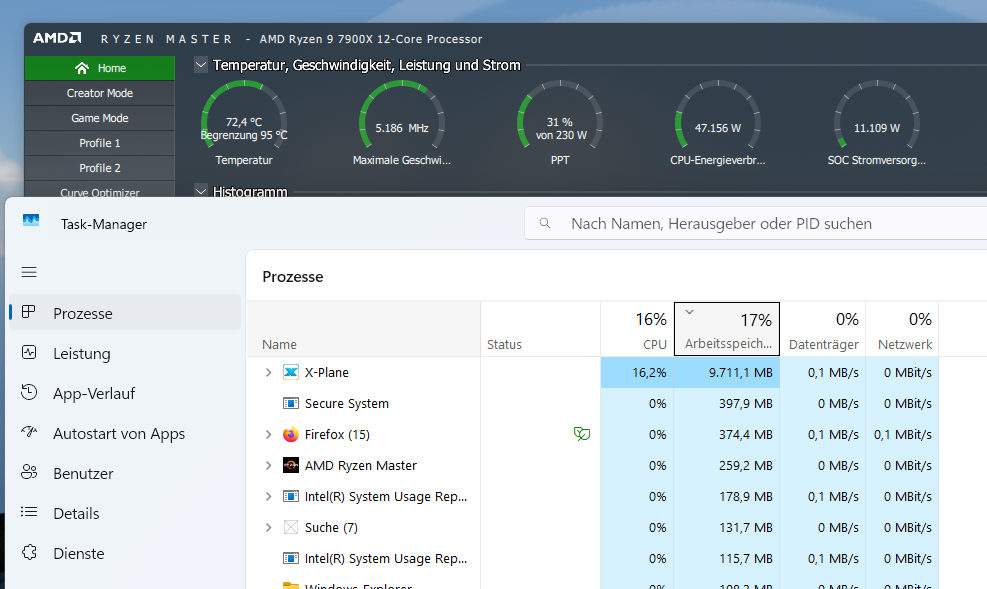Expand the Firefox (15) process group
This screenshot has height=589, width=987.
point(268,434)
